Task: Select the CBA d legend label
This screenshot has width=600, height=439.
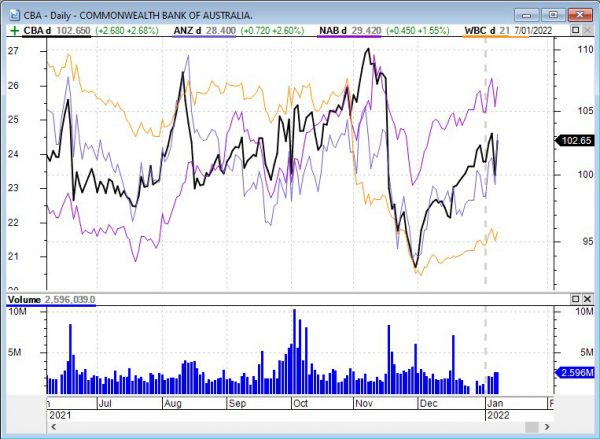Action: pos(37,31)
